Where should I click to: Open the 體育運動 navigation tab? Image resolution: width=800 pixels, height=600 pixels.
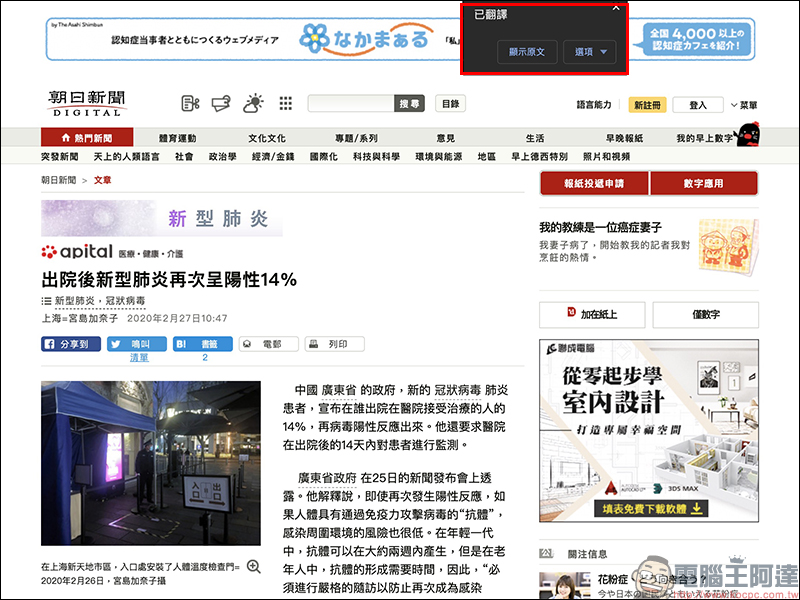coord(178,138)
